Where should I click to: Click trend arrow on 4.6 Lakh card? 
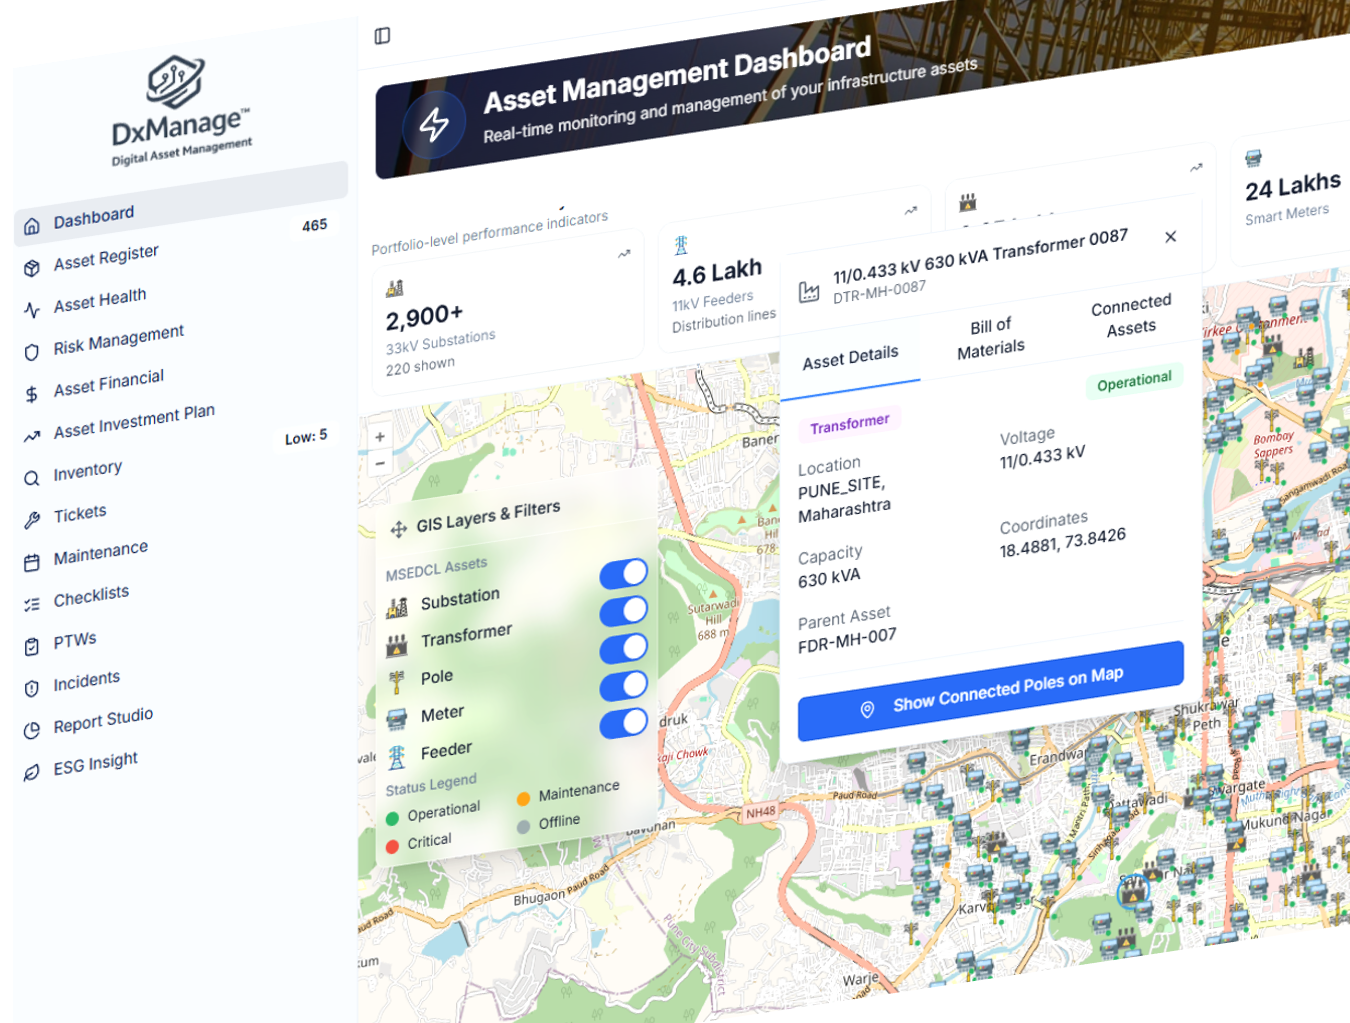click(910, 211)
